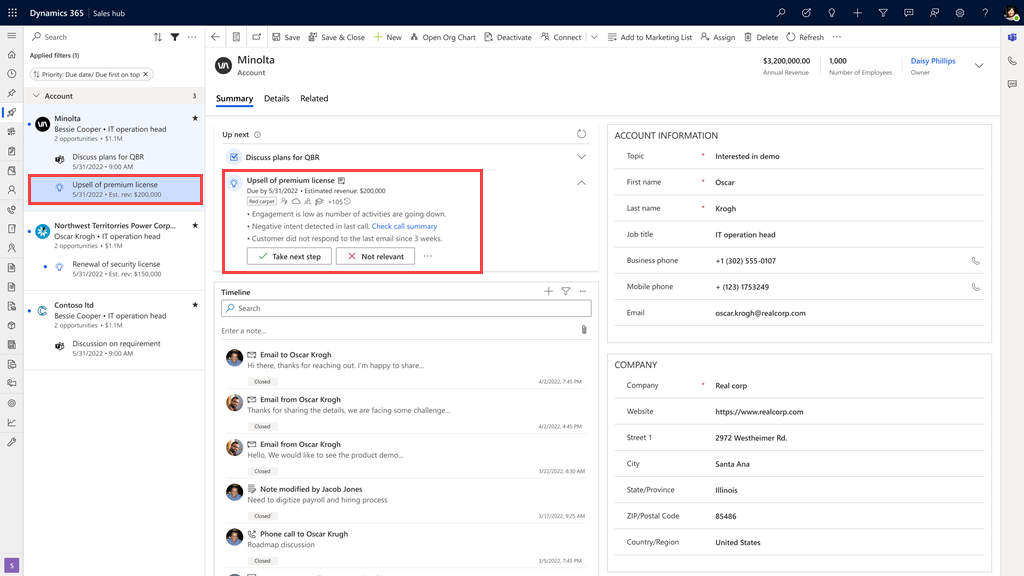Open user profile avatar
Screen dimensions: 1024x576
point(1011,13)
